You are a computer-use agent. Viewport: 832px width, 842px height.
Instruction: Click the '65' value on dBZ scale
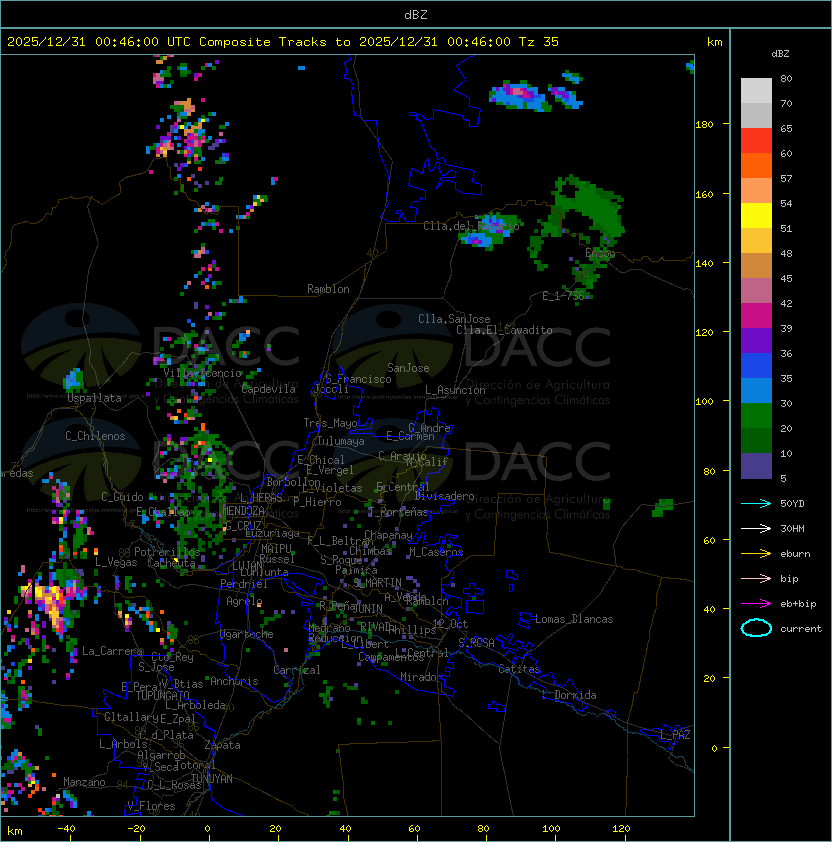(786, 128)
